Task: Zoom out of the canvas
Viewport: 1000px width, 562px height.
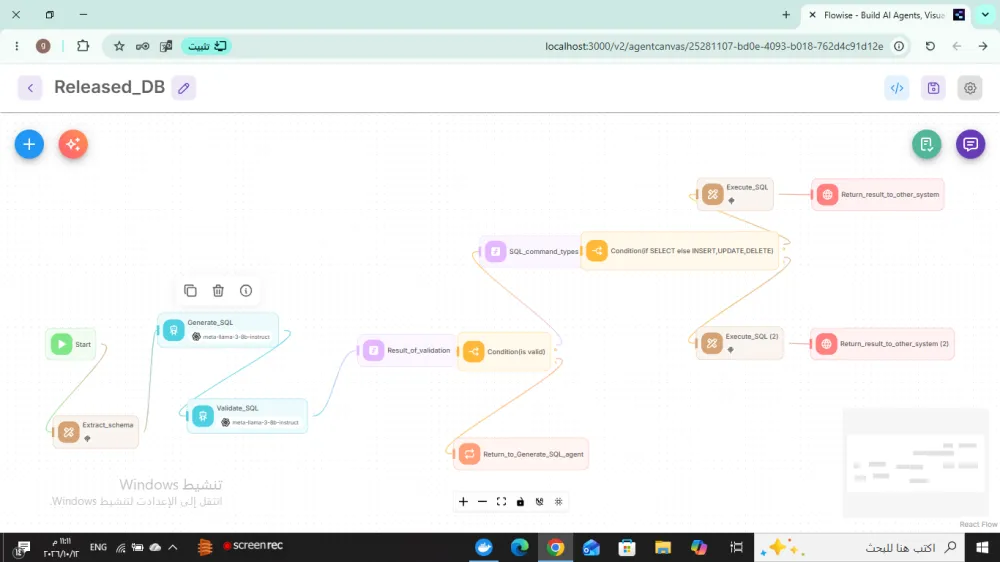Action: click(482, 502)
